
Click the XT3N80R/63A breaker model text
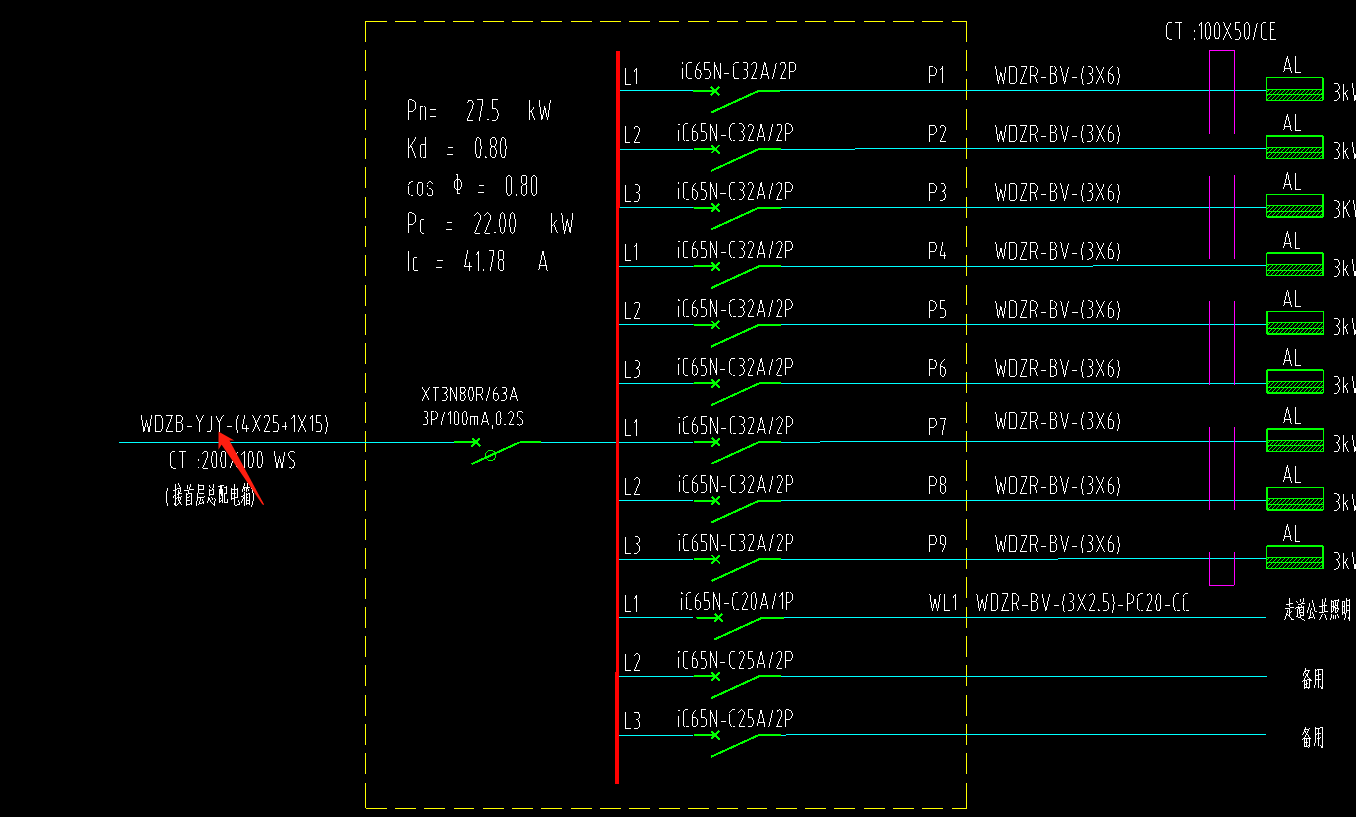pyautogui.click(x=470, y=396)
